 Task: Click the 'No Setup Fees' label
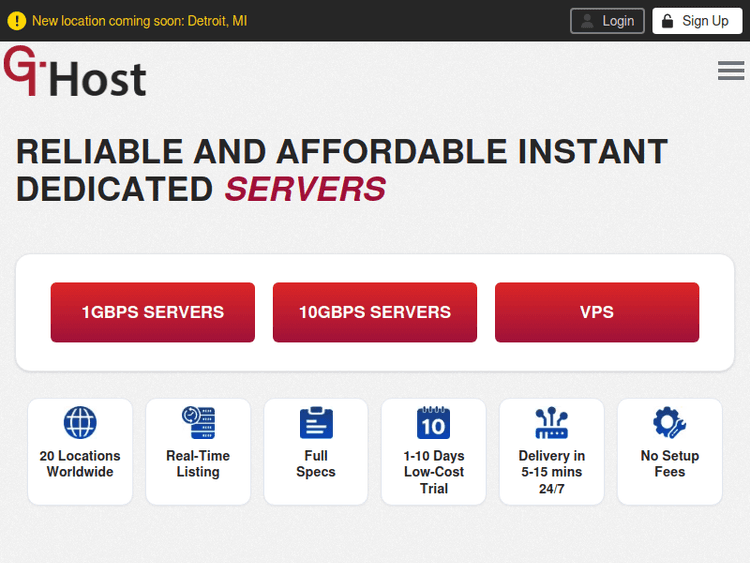coord(670,464)
